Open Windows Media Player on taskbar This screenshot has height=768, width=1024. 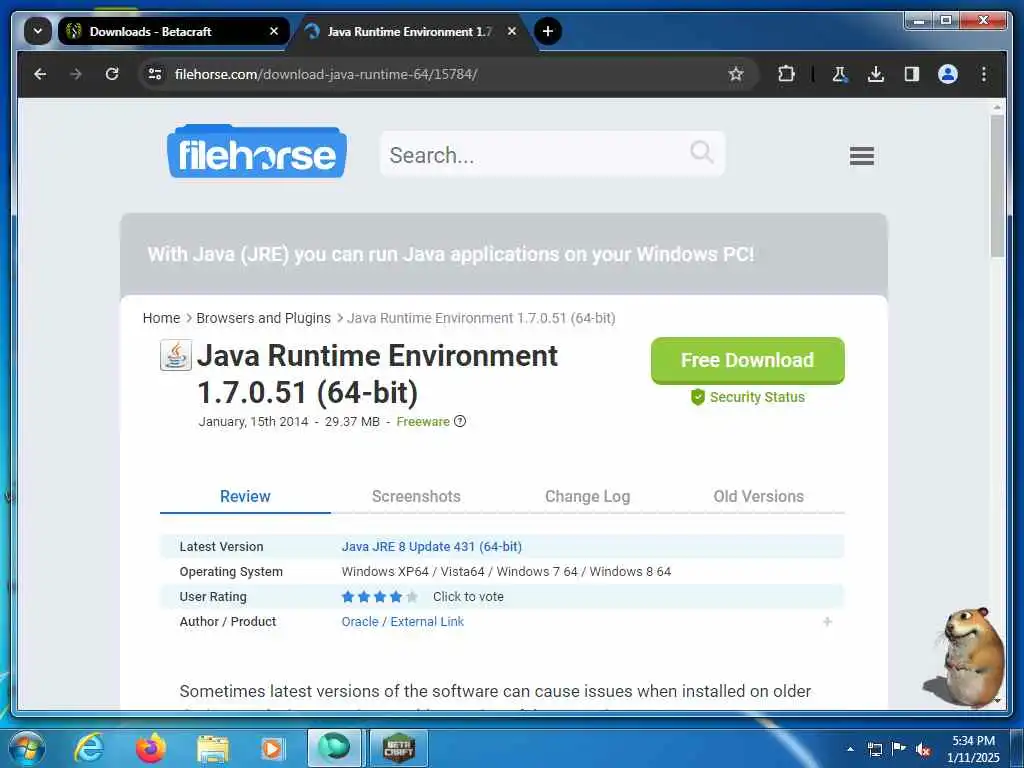[x=272, y=748]
